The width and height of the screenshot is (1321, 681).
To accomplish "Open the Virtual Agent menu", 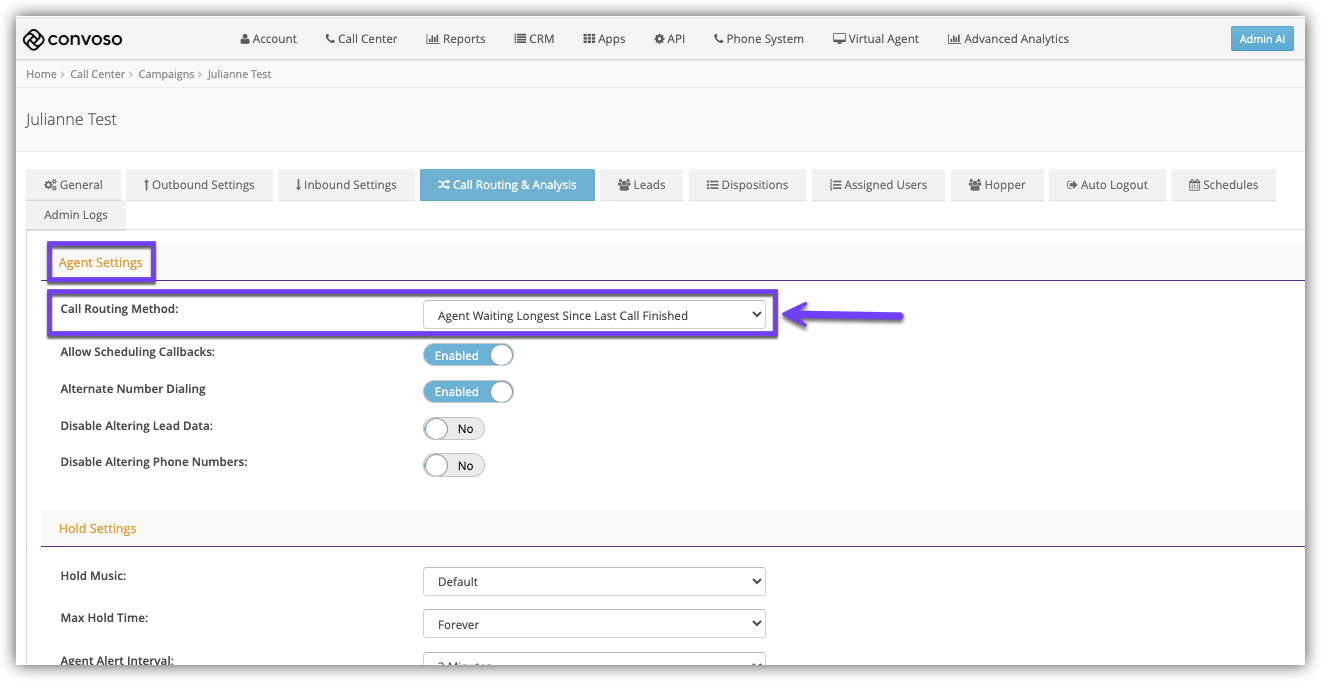I will (x=876, y=39).
